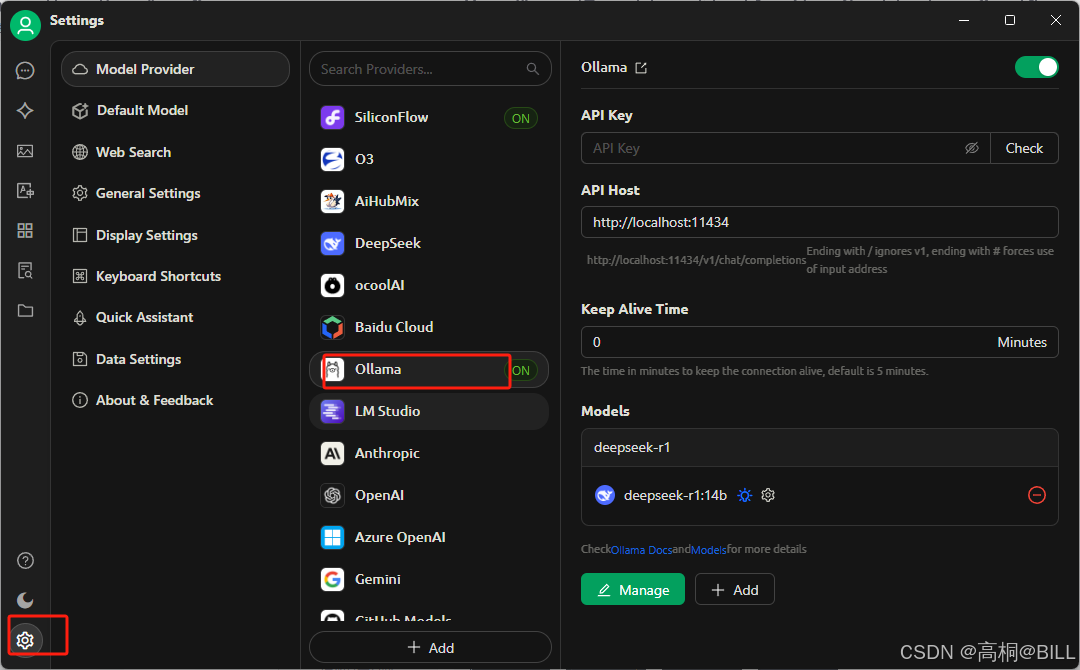Open the image painting sidebar icon
The height and width of the screenshot is (670, 1080).
pyautogui.click(x=25, y=151)
